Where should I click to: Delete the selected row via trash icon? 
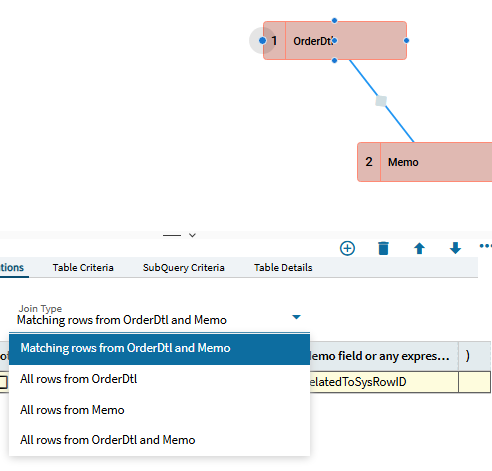(x=383, y=248)
